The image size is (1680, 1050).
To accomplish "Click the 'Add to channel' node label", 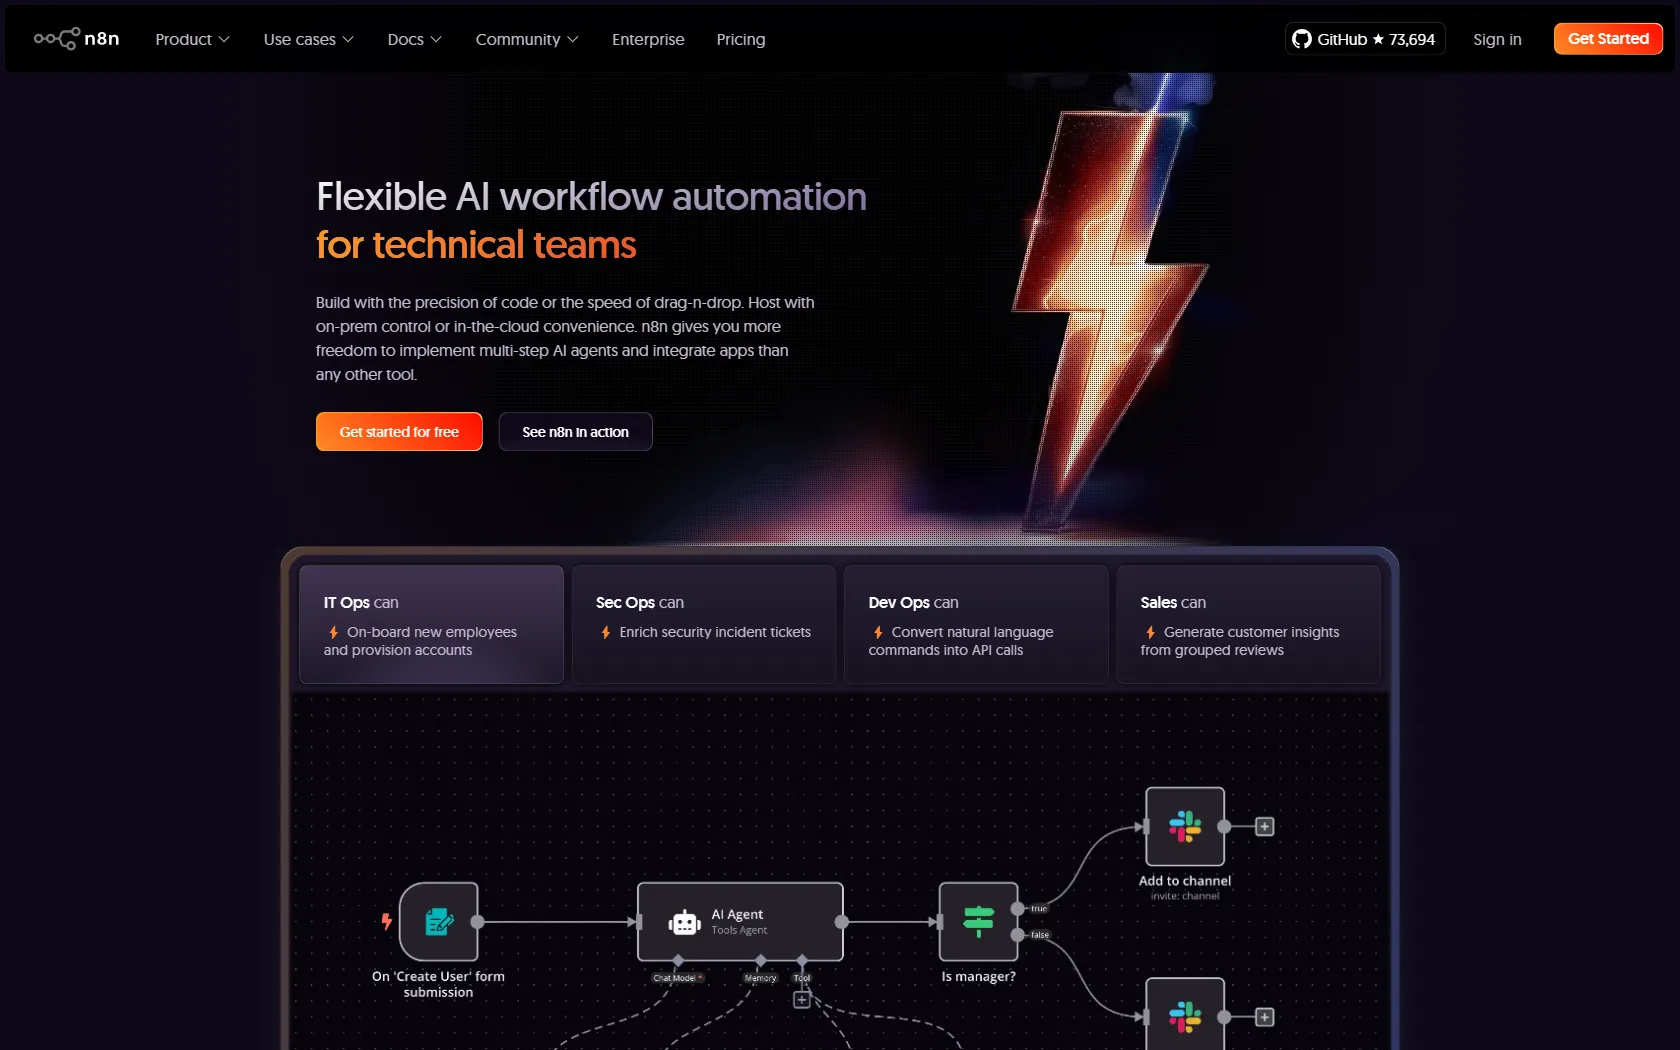I will point(1185,881).
